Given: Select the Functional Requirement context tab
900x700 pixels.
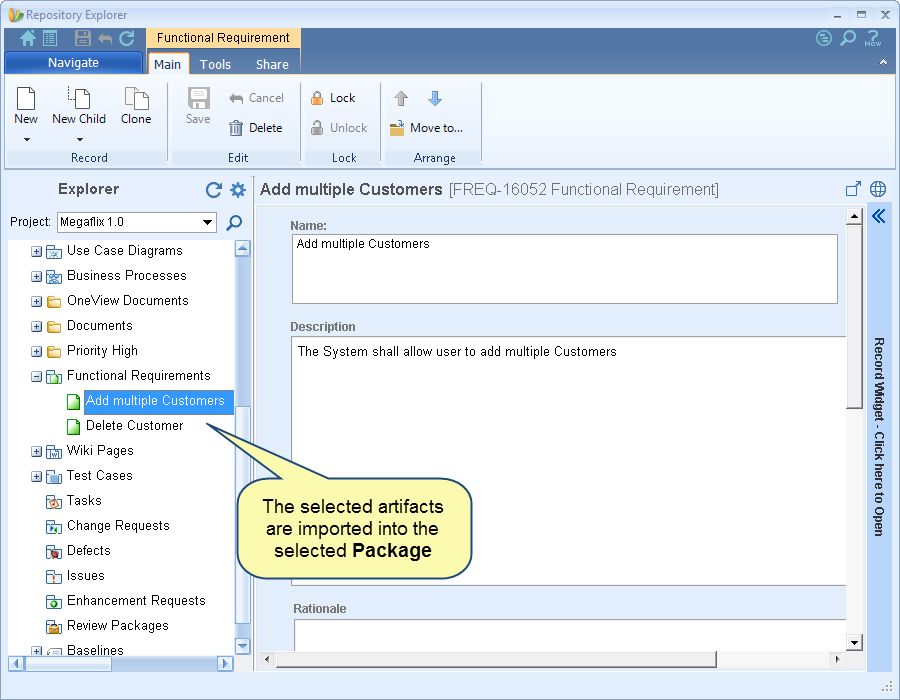Looking at the screenshot, I should click(223, 38).
